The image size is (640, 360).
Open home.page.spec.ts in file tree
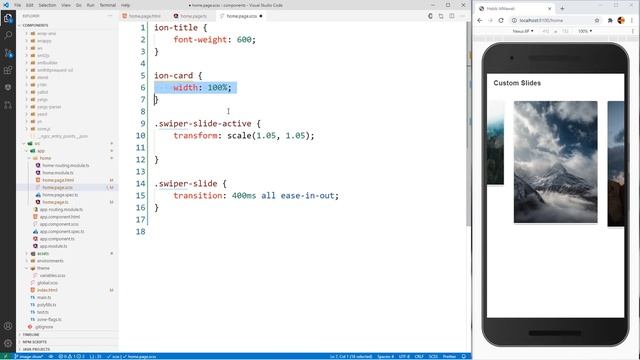(60, 195)
